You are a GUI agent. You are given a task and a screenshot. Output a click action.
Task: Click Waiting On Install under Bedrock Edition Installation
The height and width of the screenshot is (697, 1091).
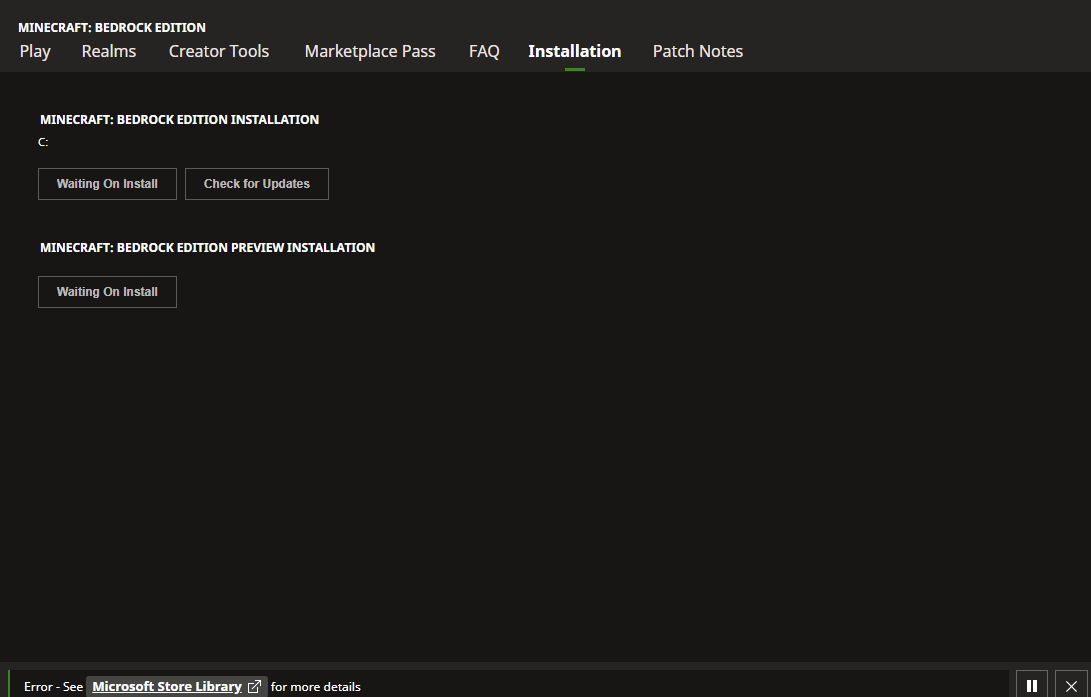107,184
